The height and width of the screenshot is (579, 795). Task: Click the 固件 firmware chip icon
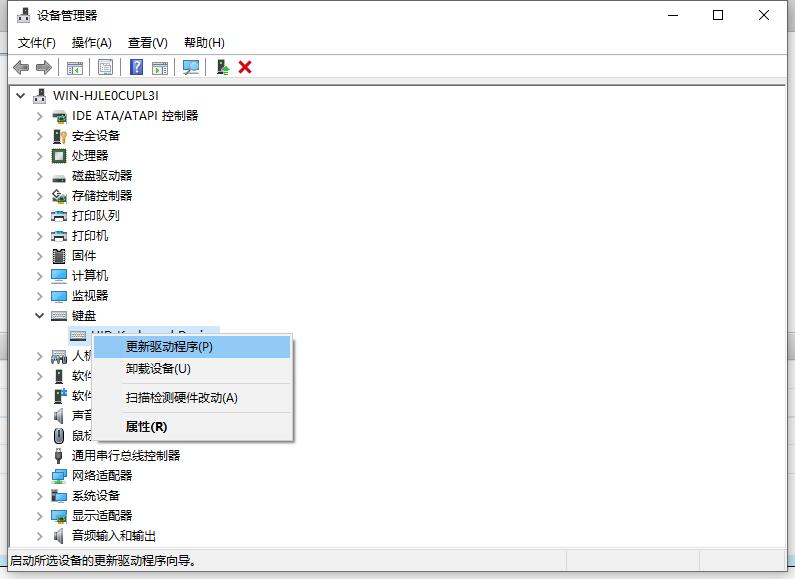(x=59, y=256)
